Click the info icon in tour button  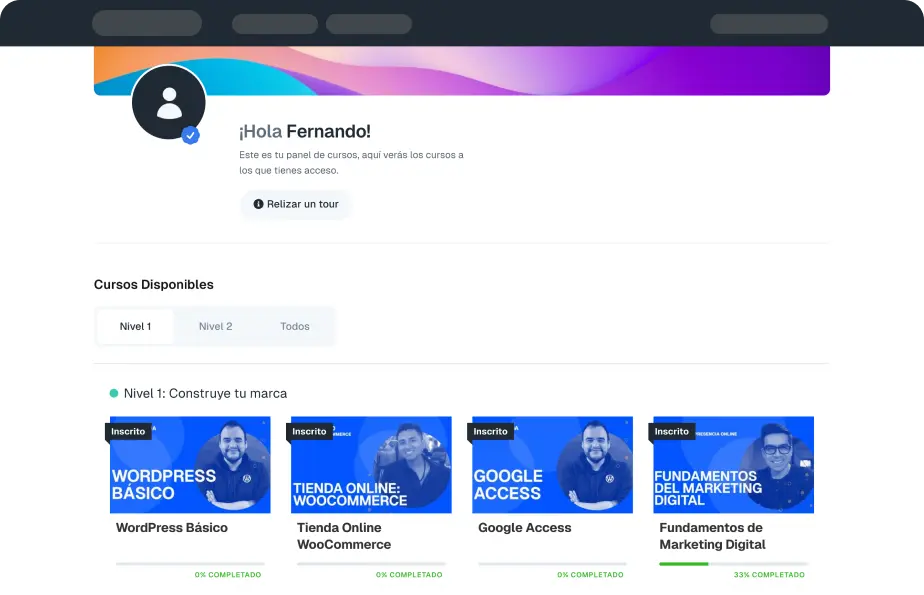pyautogui.click(x=258, y=204)
